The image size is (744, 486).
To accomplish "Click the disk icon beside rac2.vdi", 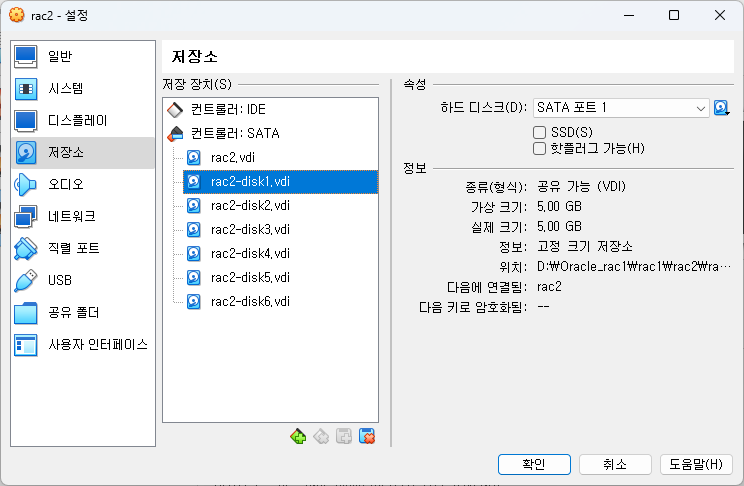I will tap(194, 158).
